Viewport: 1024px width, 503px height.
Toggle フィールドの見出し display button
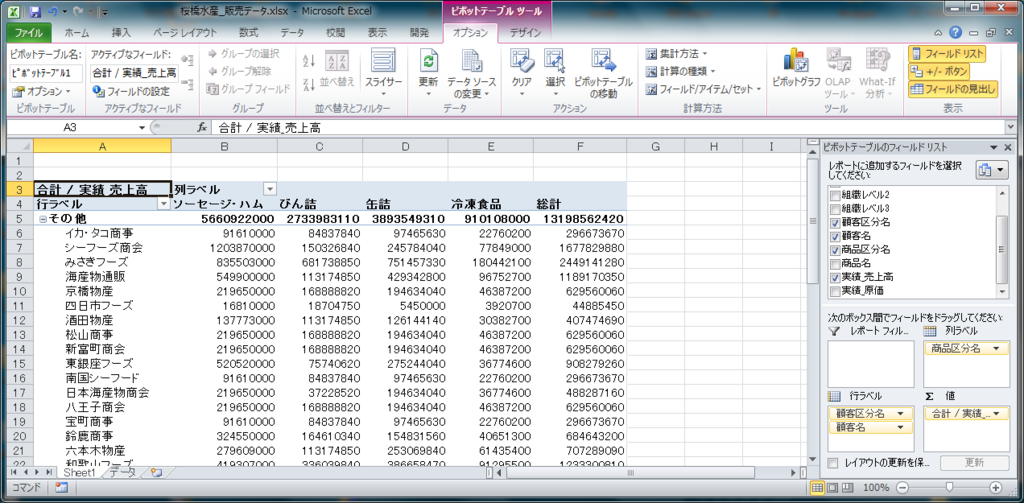pos(953,89)
